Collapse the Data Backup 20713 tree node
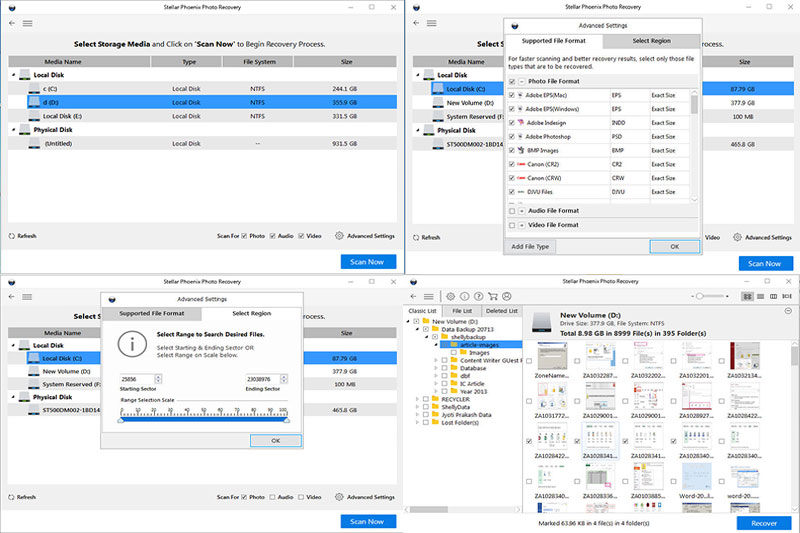The width and height of the screenshot is (800, 533). [417, 329]
